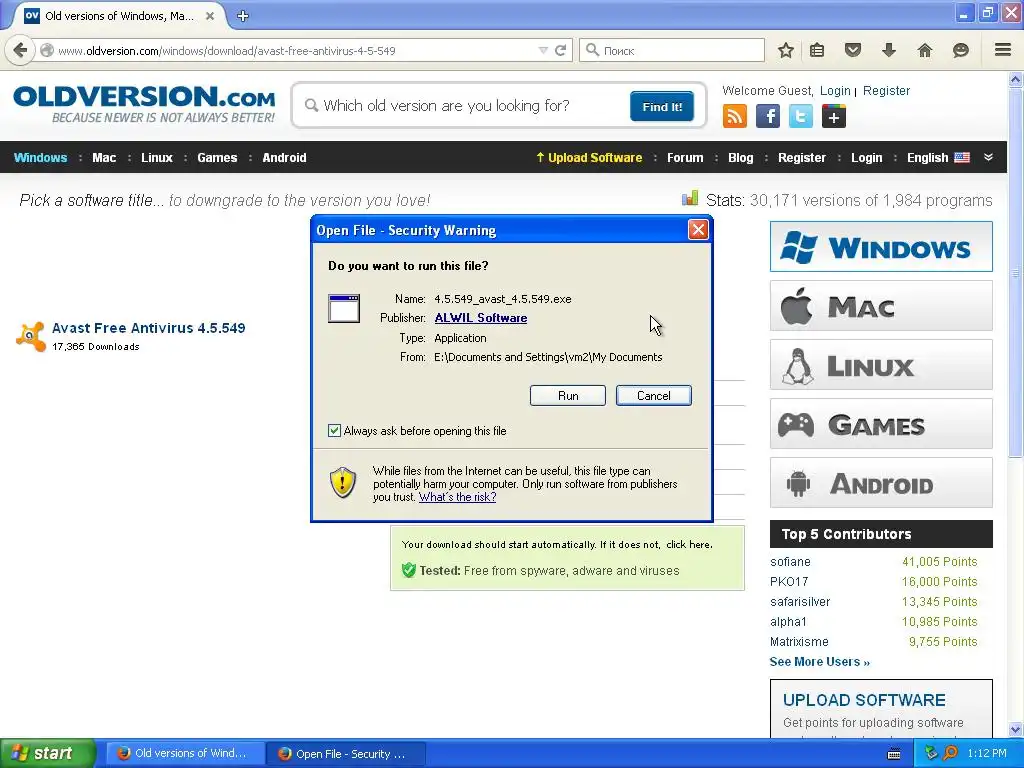This screenshot has width=1024, height=768.
Task: Open Avast Free Antivirus 4.5.549 link
Action: (149, 328)
